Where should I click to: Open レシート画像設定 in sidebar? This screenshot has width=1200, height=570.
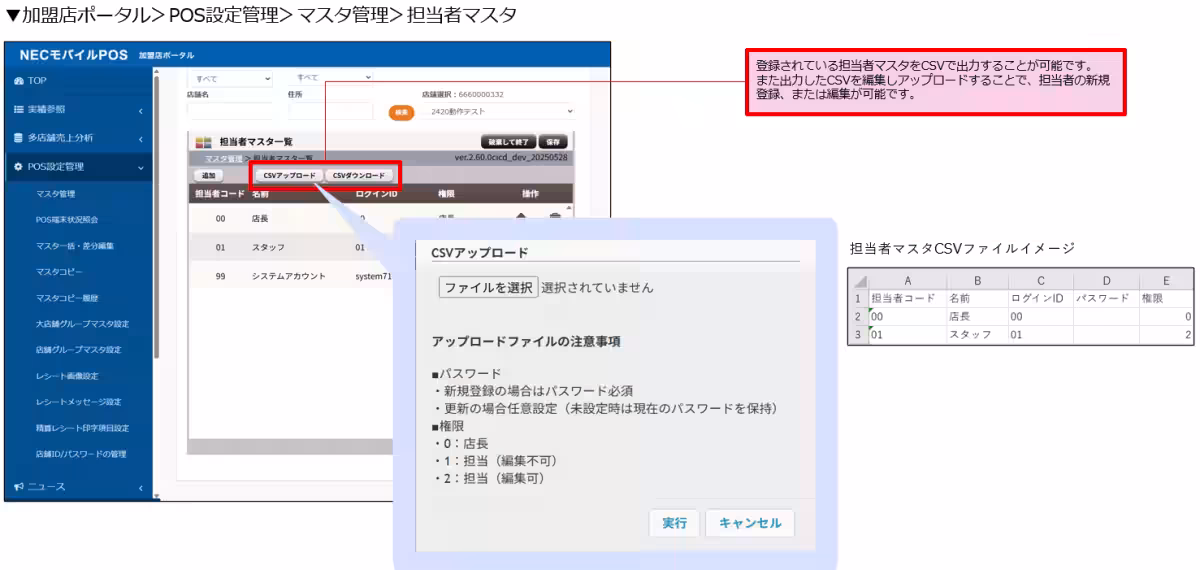pyautogui.click(x=66, y=376)
